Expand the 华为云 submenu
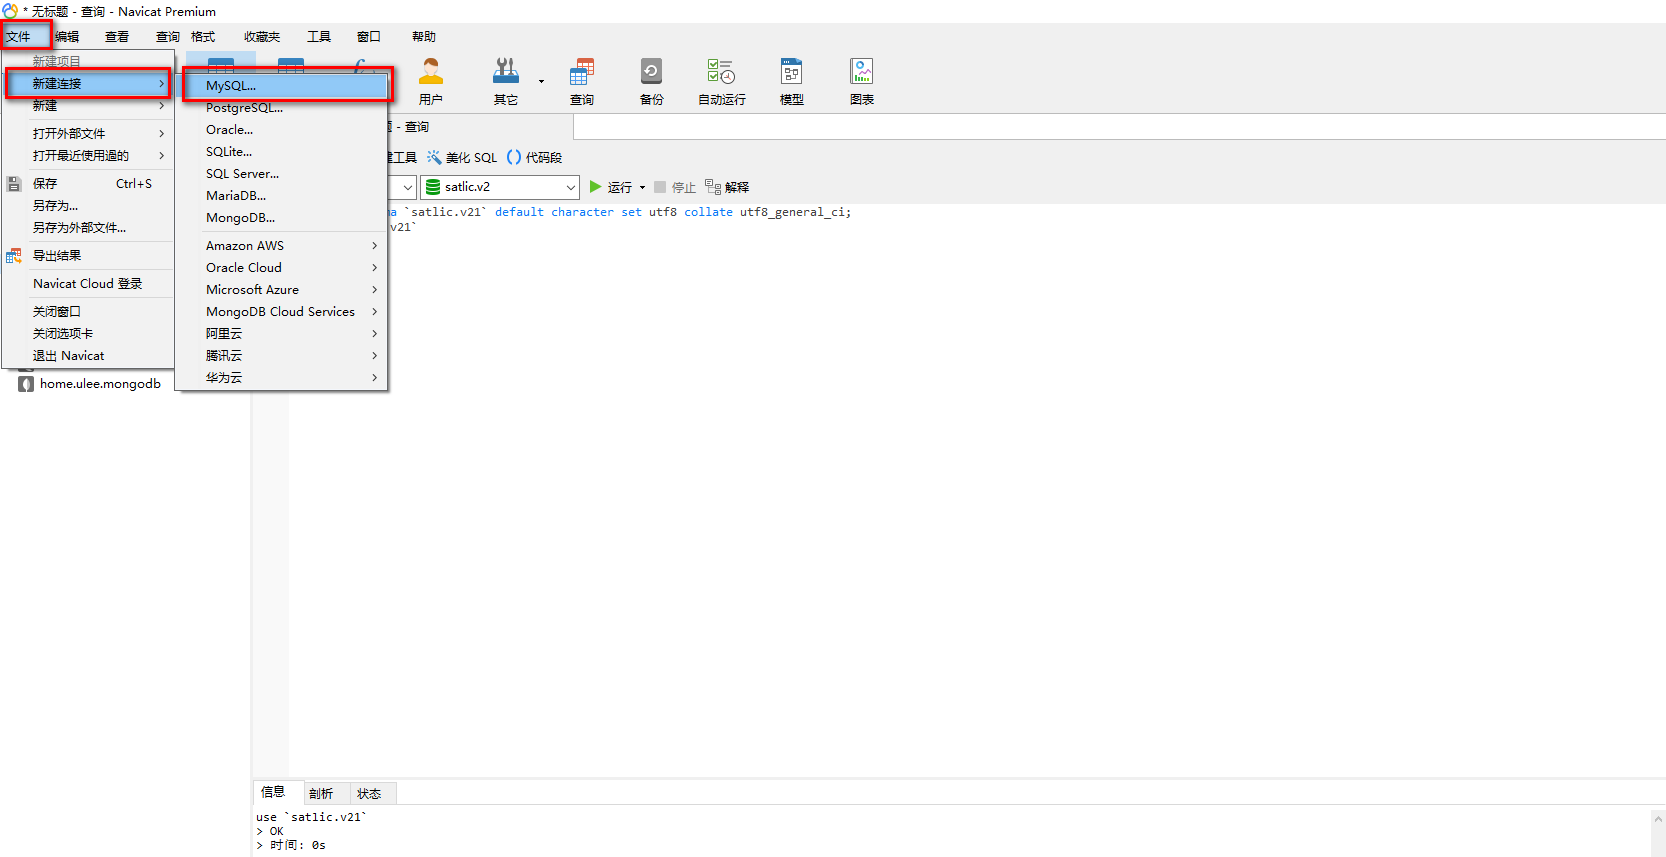 click(375, 378)
